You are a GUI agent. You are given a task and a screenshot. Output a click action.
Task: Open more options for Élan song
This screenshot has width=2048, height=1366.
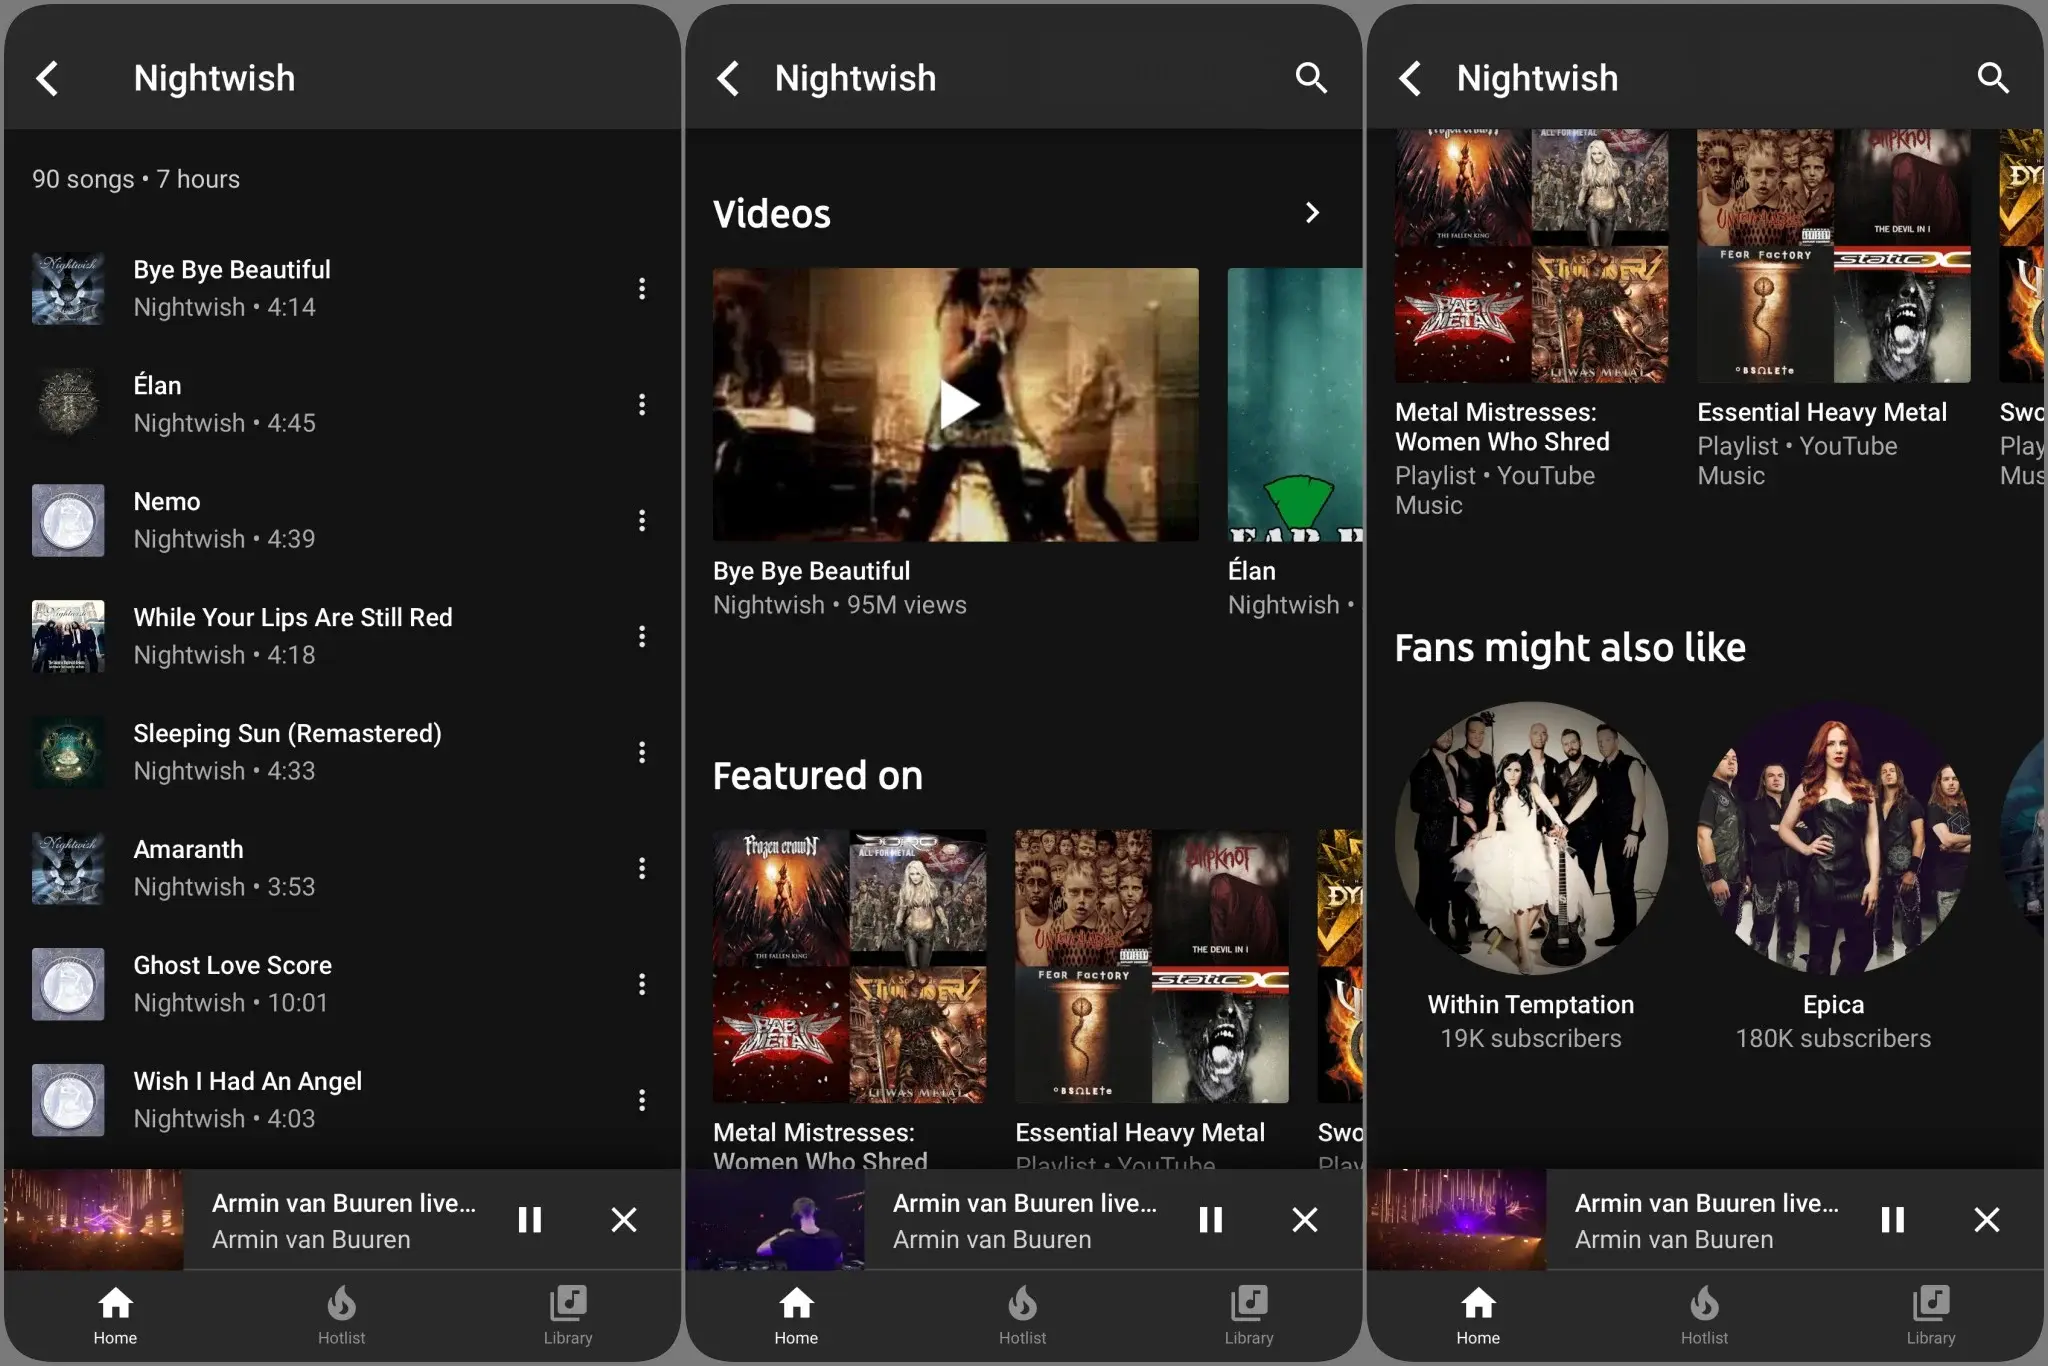tap(642, 405)
